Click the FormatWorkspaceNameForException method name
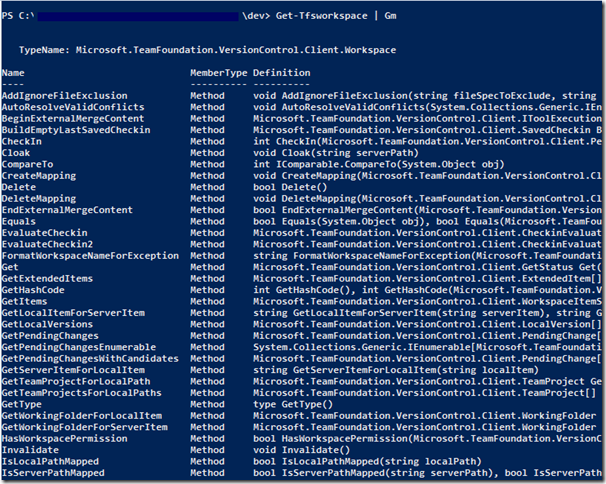The height and width of the screenshot is (484, 606). click(84, 255)
